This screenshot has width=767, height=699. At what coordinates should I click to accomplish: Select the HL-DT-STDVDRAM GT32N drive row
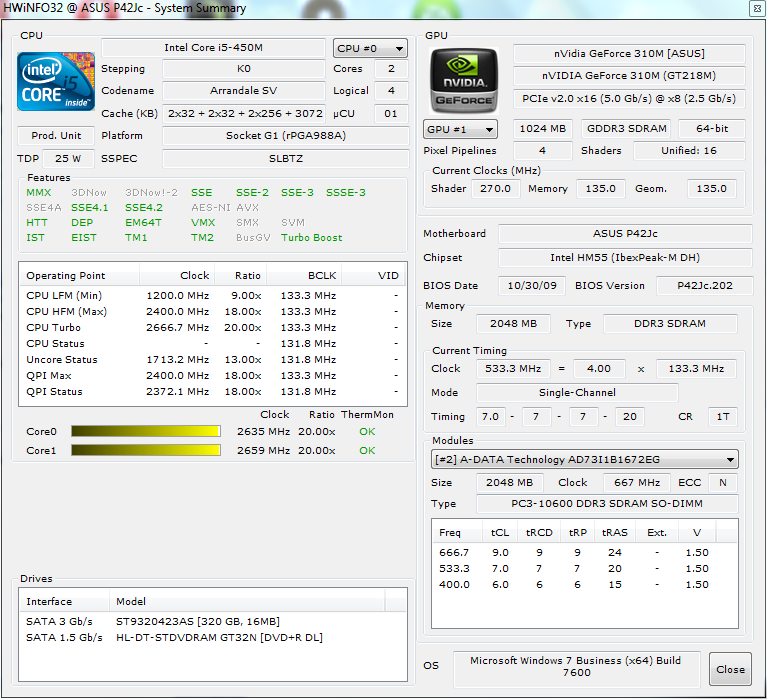(213, 637)
